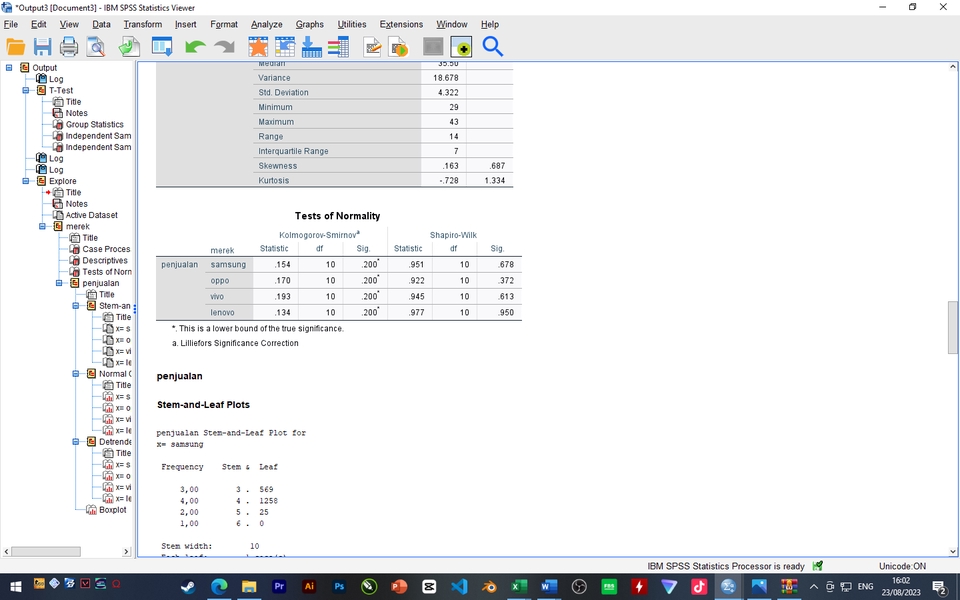Open the Insert menu

[x=186, y=24]
